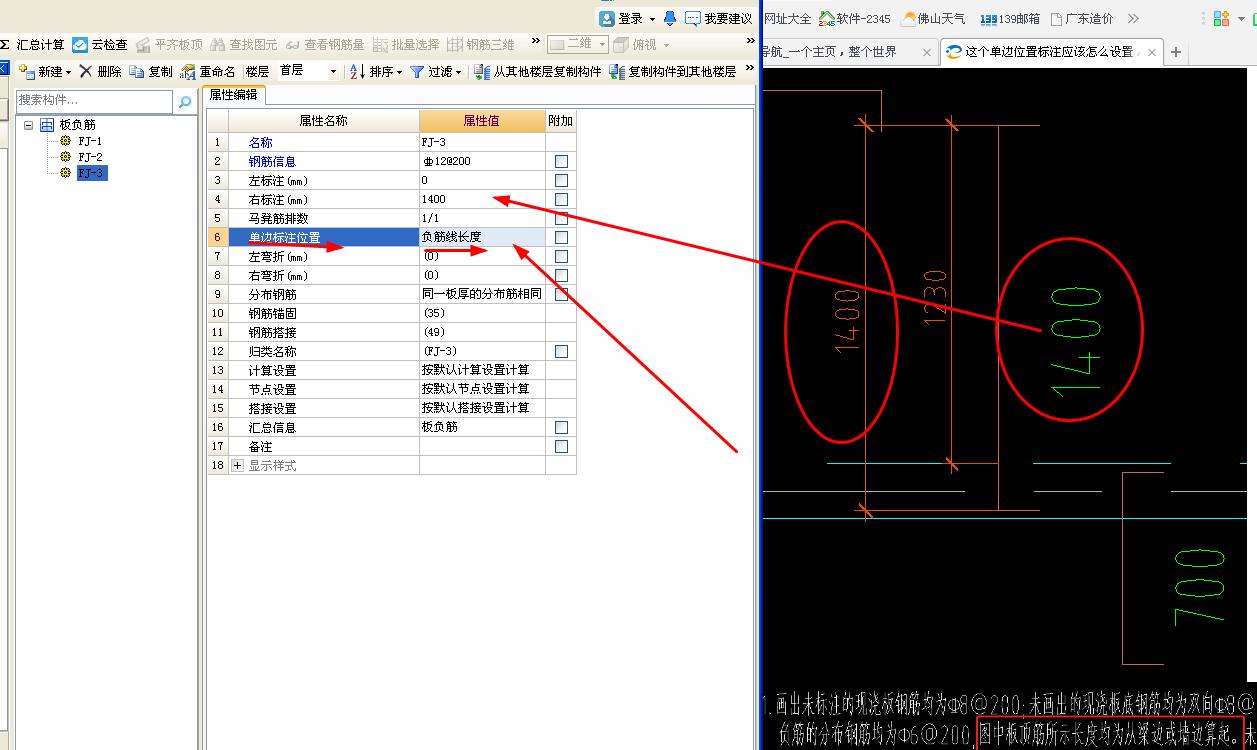This screenshot has width=1257, height=750.
Task: Click the 复制 copy icon
Action: pos(137,71)
